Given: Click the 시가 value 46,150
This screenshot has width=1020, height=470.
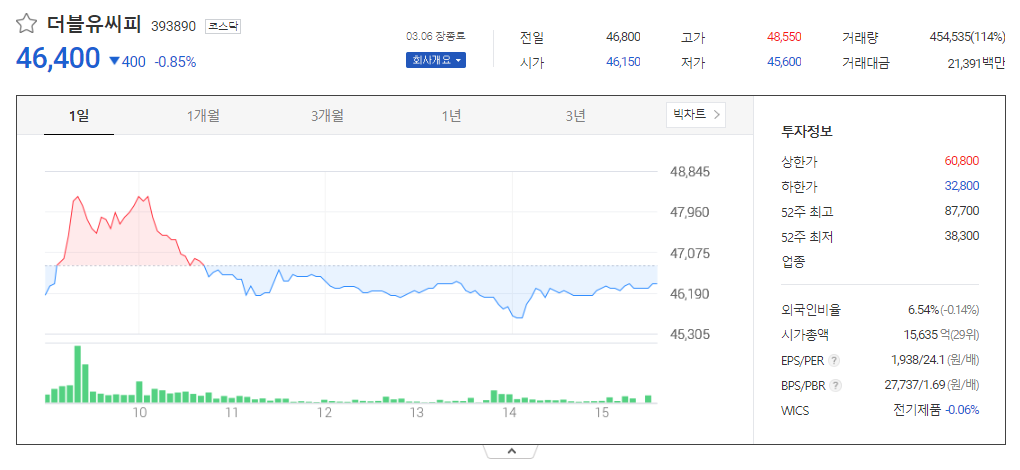Looking at the screenshot, I should pyautogui.click(x=623, y=62).
